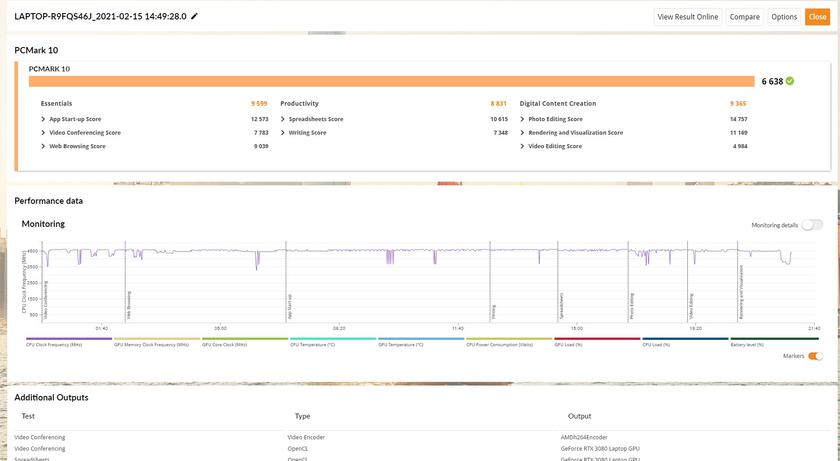The height and width of the screenshot is (461, 840).
Task: Click the GPU Load legend swatch
Action: (597, 339)
